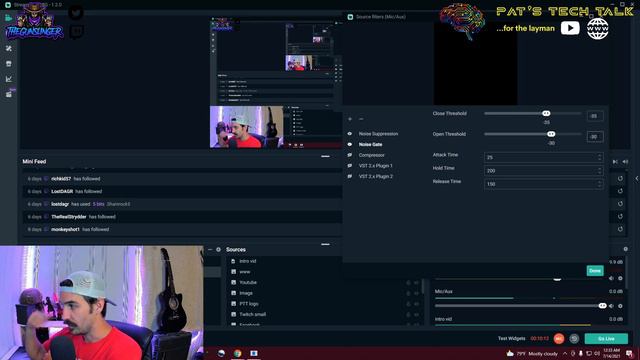Viewport: 640px width, 360px height.
Task: Toggle visibility of Noise Gate filter
Action: (x=350, y=144)
